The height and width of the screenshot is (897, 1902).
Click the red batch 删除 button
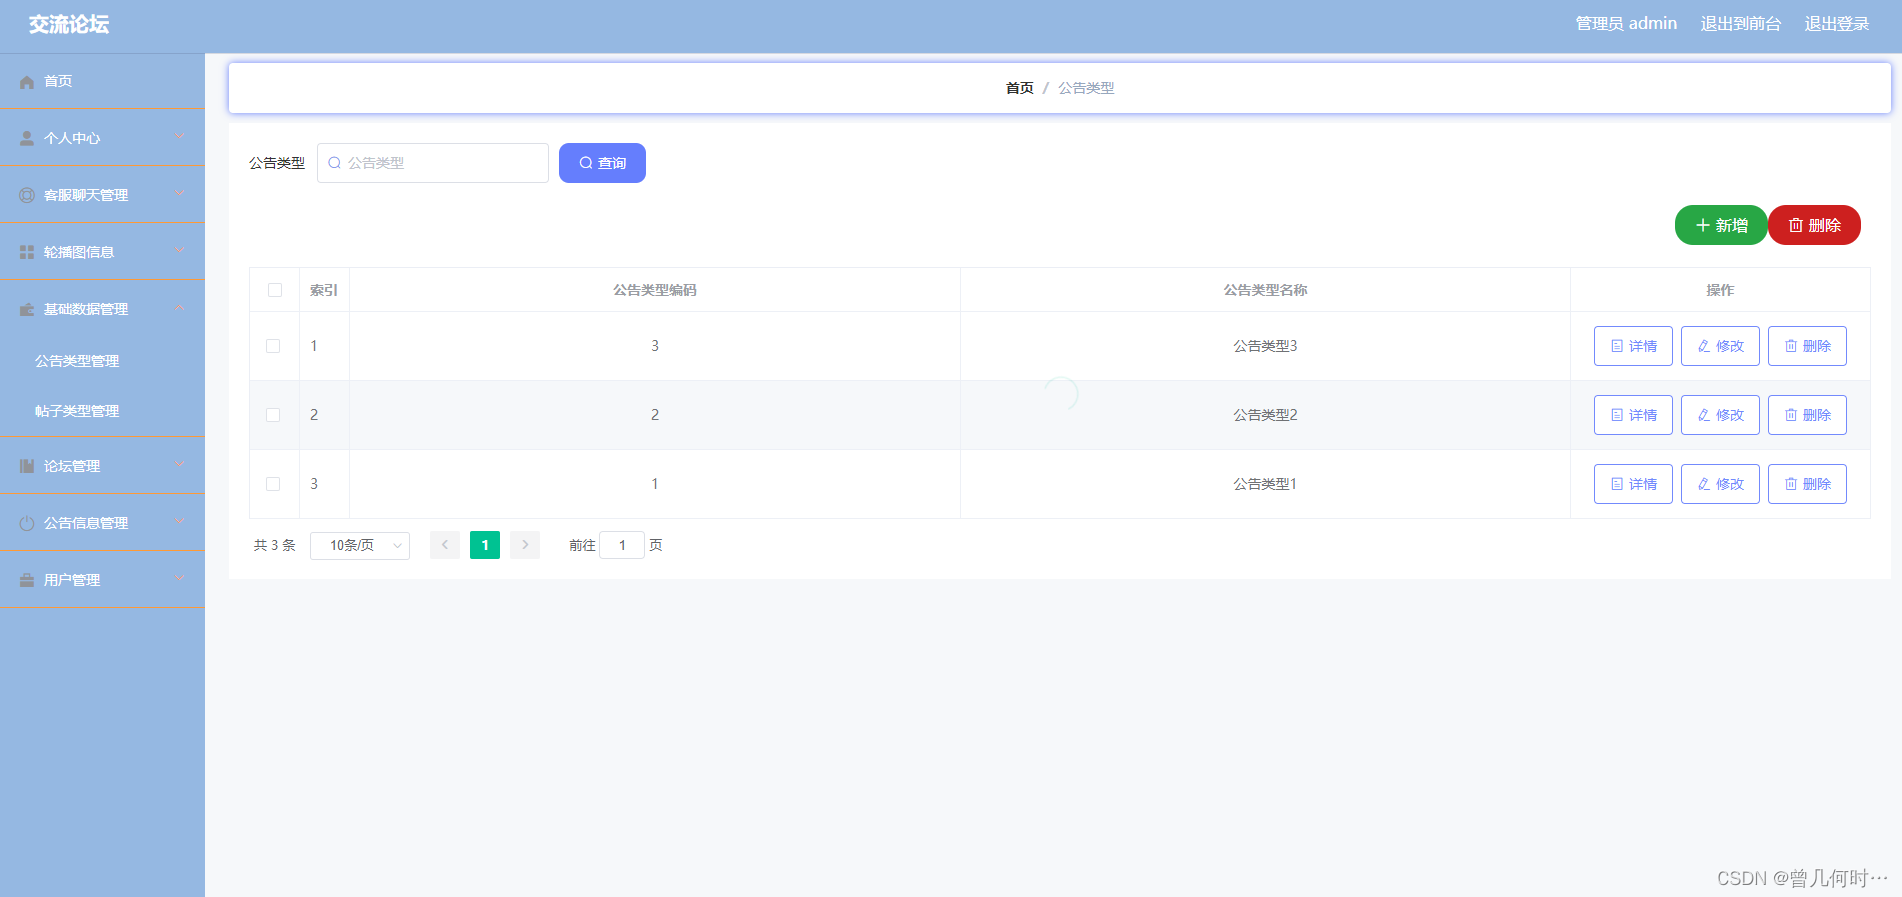point(1814,225)
